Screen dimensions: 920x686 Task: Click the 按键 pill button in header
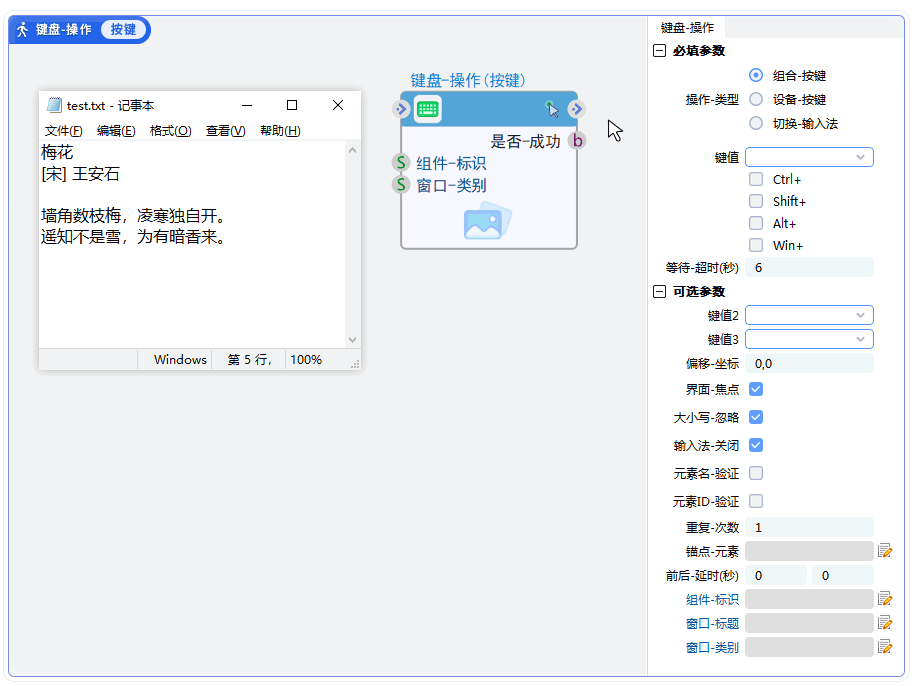pyautogui.click(x=123, y=29)
